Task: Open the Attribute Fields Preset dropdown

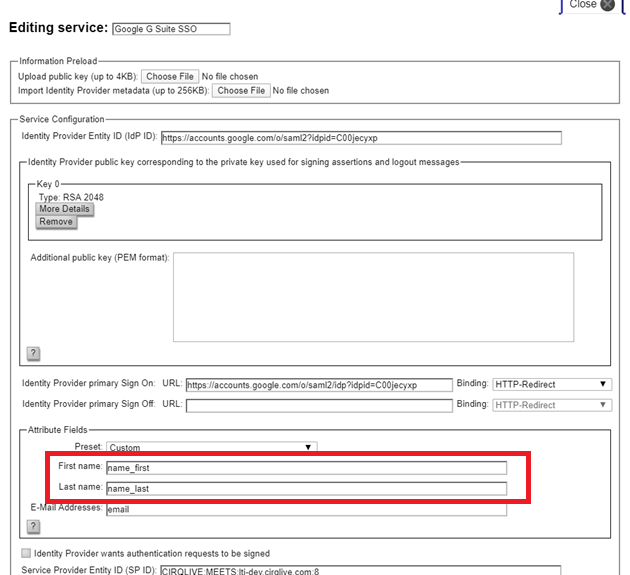Action: (212, 447)
